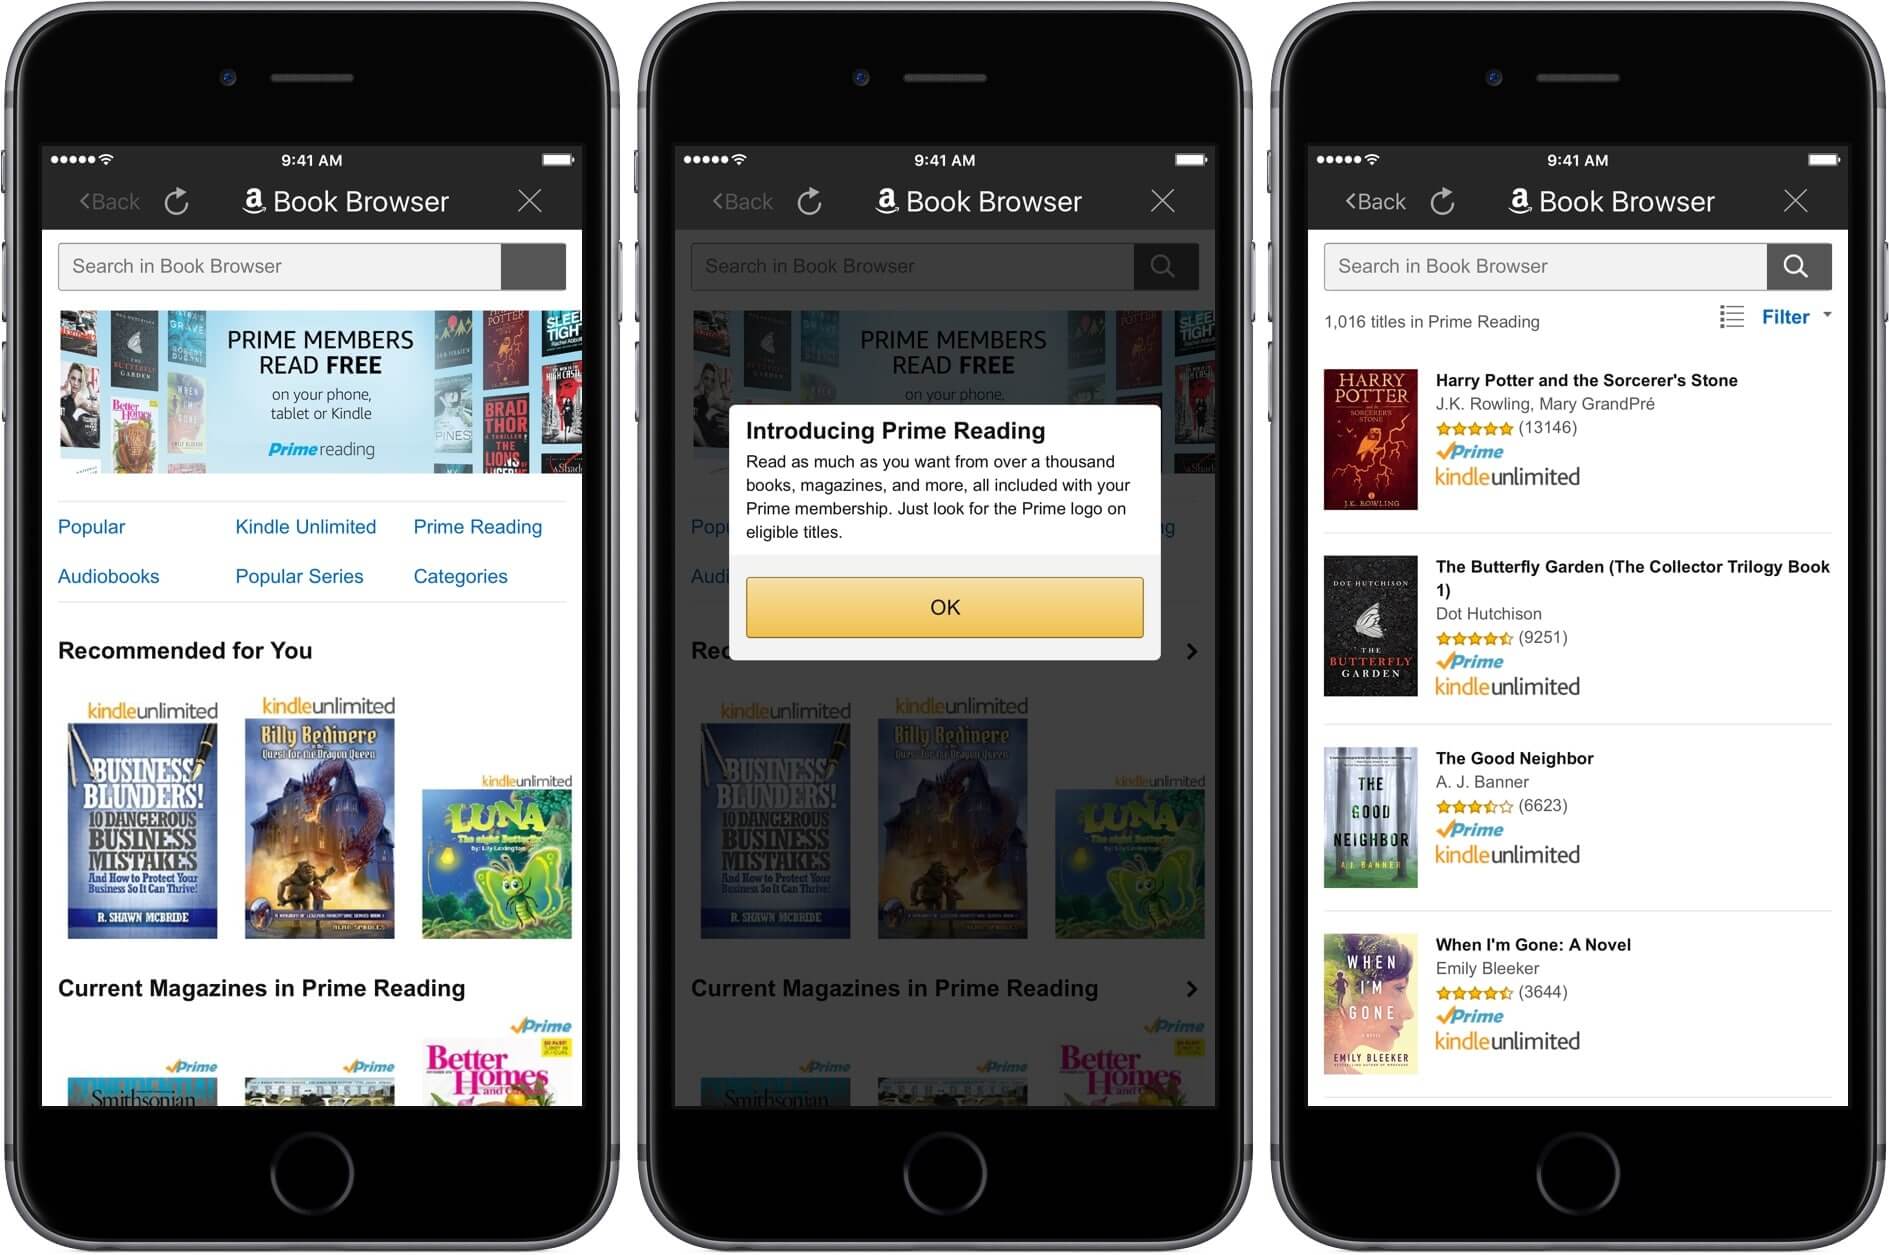Expand the Recommended section chevron, middle phone
1889x1255 pixels.
(1191, 651)
